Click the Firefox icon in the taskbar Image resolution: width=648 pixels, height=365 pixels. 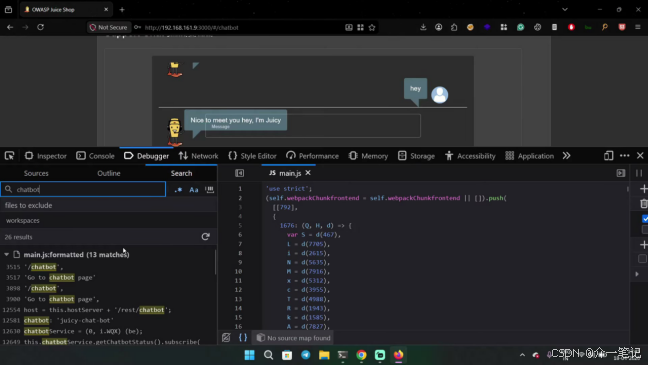(398, 355)
